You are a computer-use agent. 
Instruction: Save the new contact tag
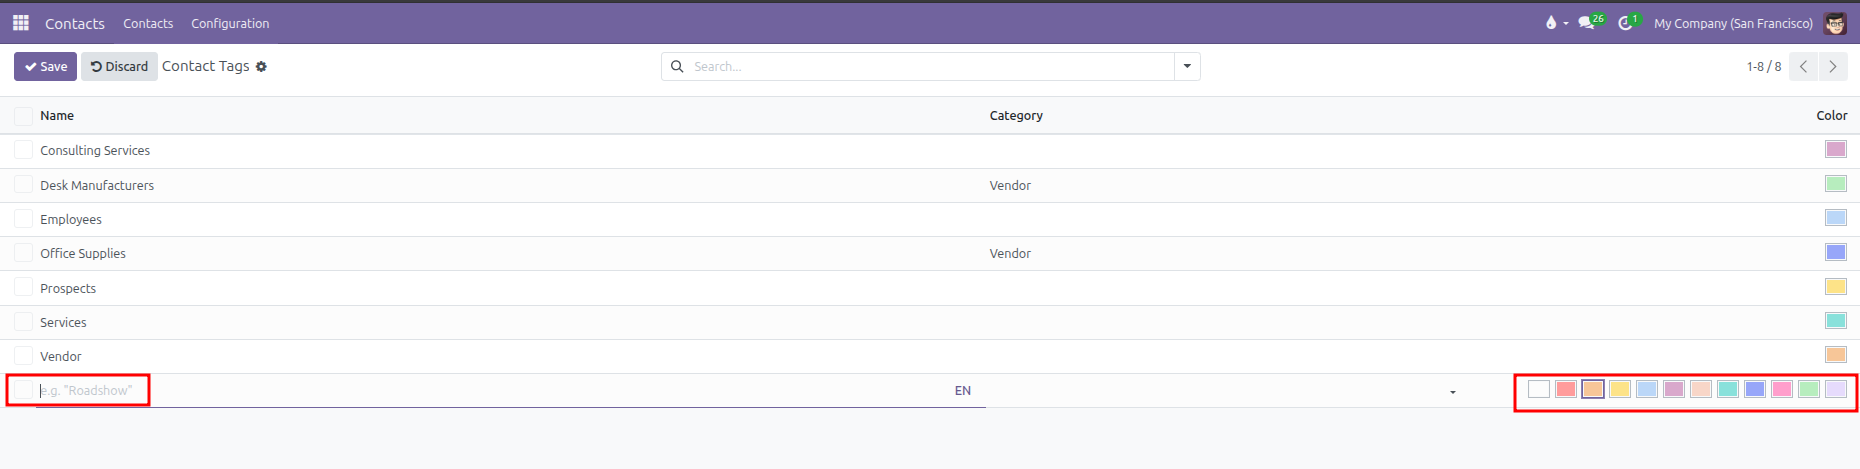[x=45, y=66]
